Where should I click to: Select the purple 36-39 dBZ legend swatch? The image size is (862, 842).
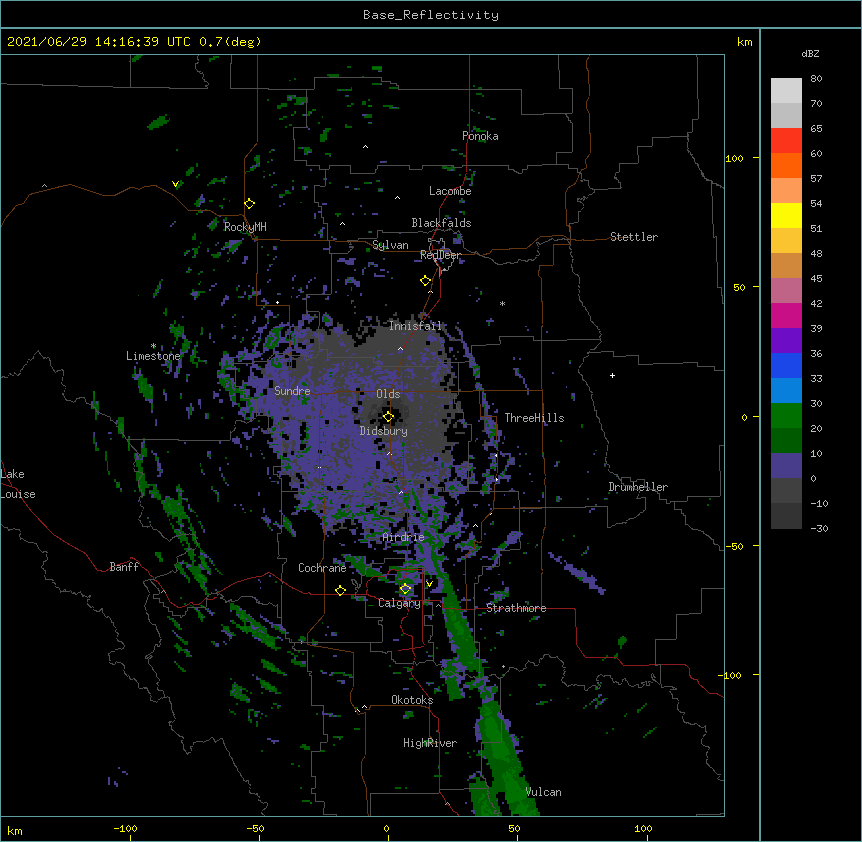786,341
